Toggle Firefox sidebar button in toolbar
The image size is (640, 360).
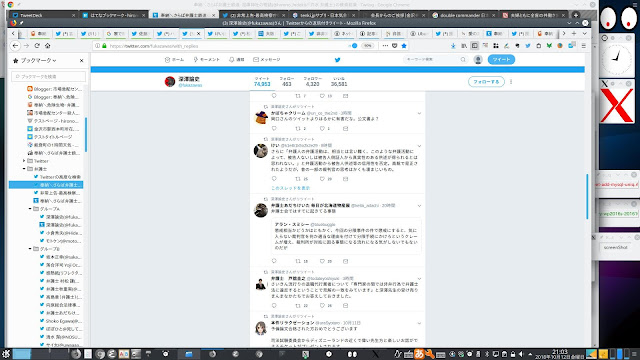pyautogui.click(x=475, y=46)
